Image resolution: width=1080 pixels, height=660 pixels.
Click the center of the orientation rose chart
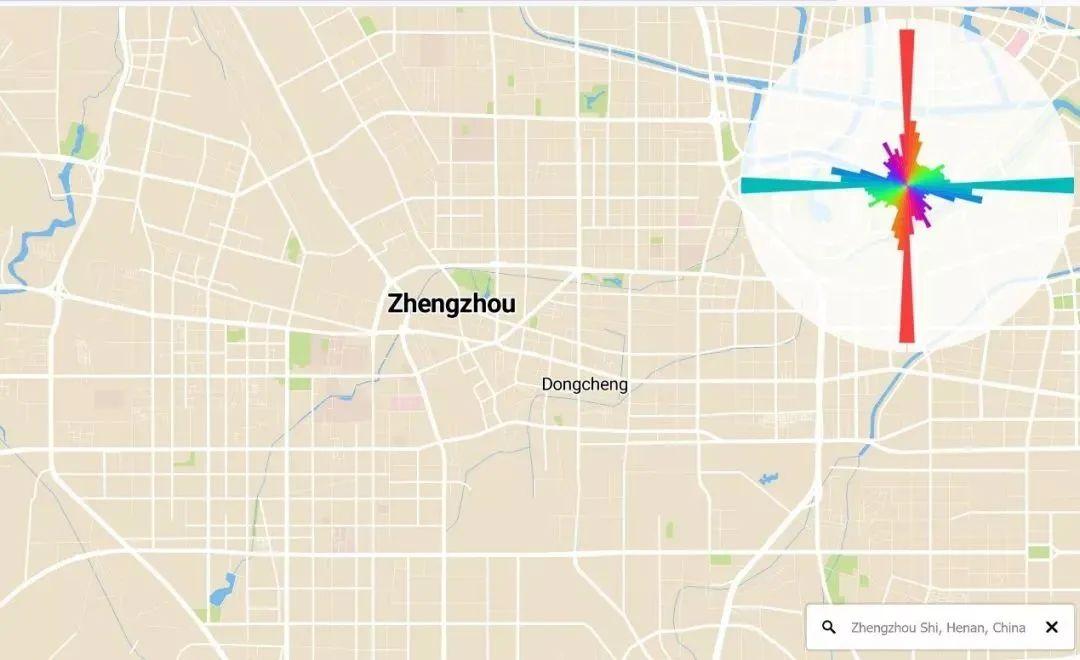(908, 185)
